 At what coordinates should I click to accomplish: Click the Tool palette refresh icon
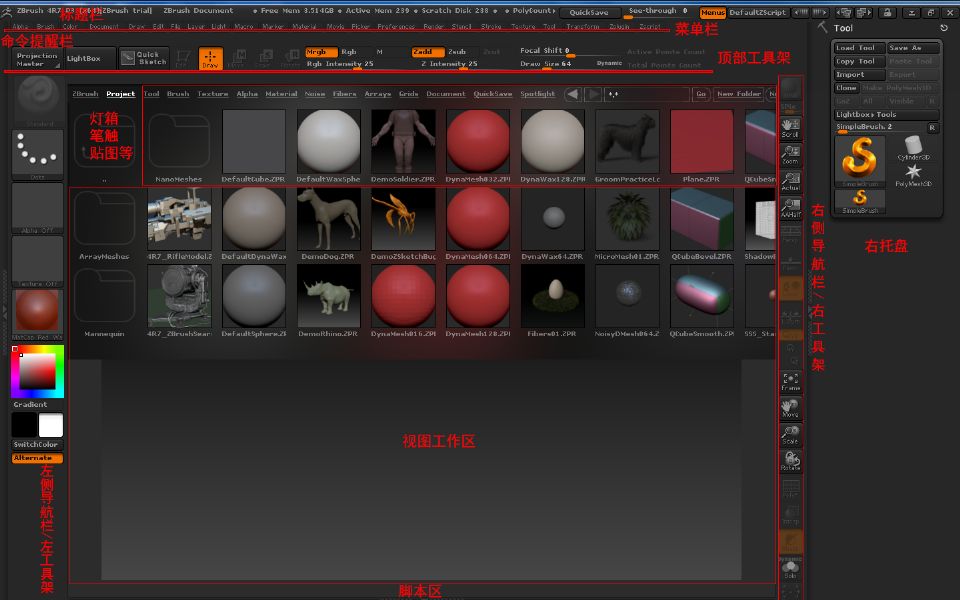pyautogui.click(x=943, y=28)
